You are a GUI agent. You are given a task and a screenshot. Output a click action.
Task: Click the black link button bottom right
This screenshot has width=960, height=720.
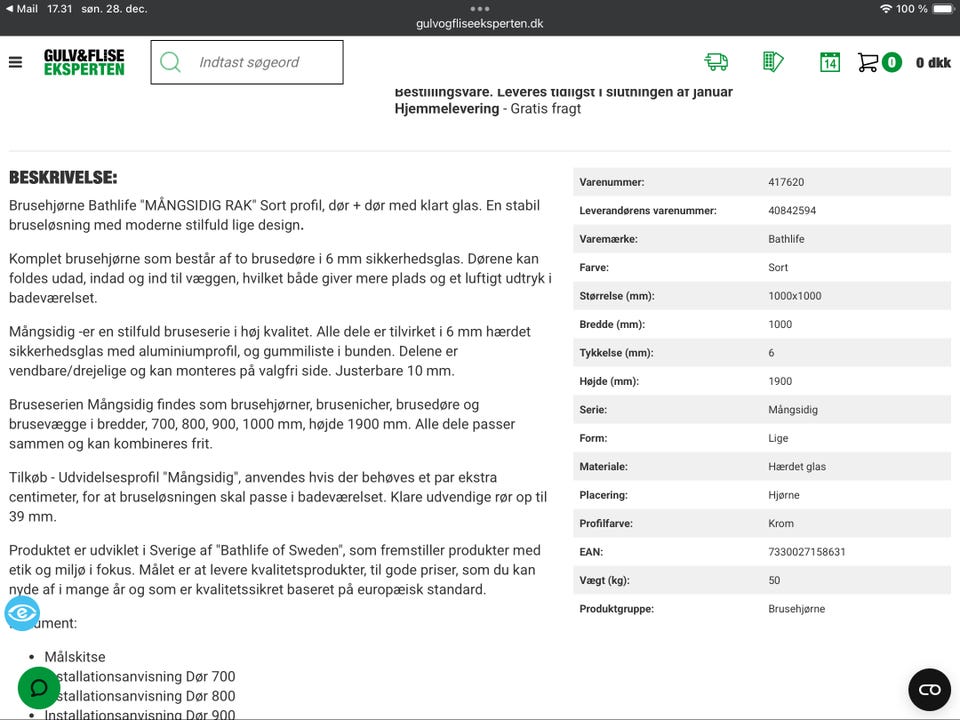929,689
